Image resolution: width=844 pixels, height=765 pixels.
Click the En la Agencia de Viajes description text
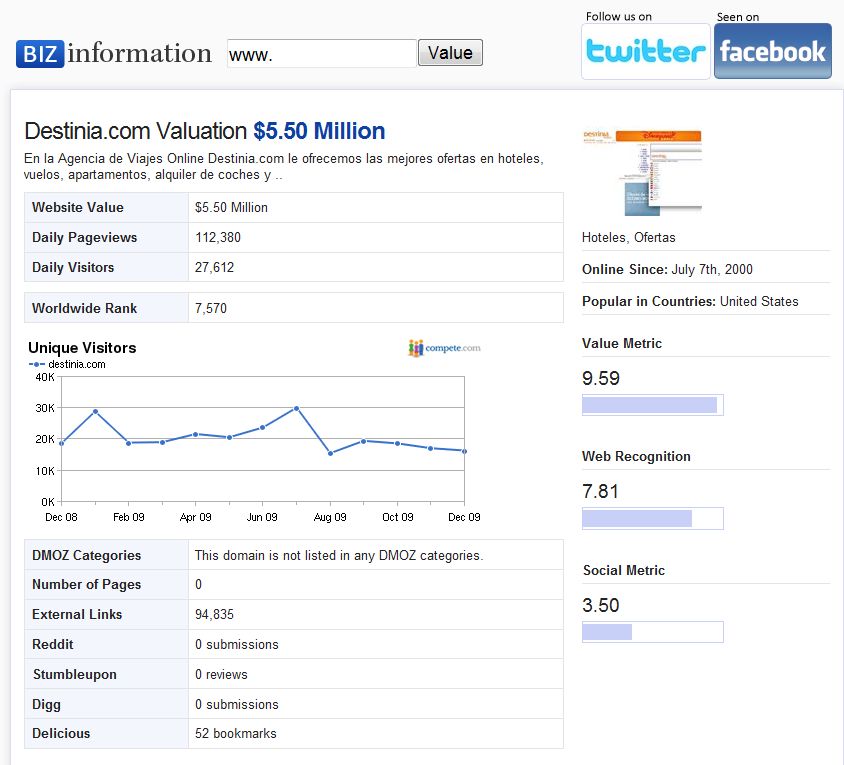point(284,166)
